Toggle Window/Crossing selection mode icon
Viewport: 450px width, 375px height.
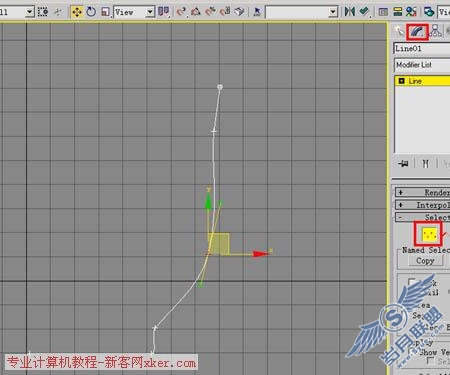coord(58,12)
